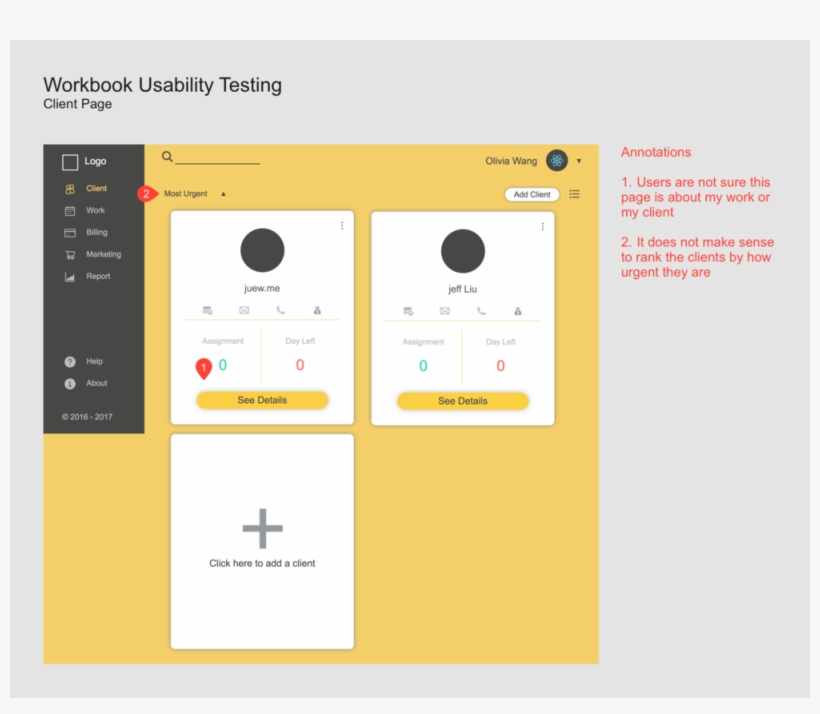Click the large plus icon to add client
The image size is (820, 714).
pyautogui.click(x=262, y=528)
